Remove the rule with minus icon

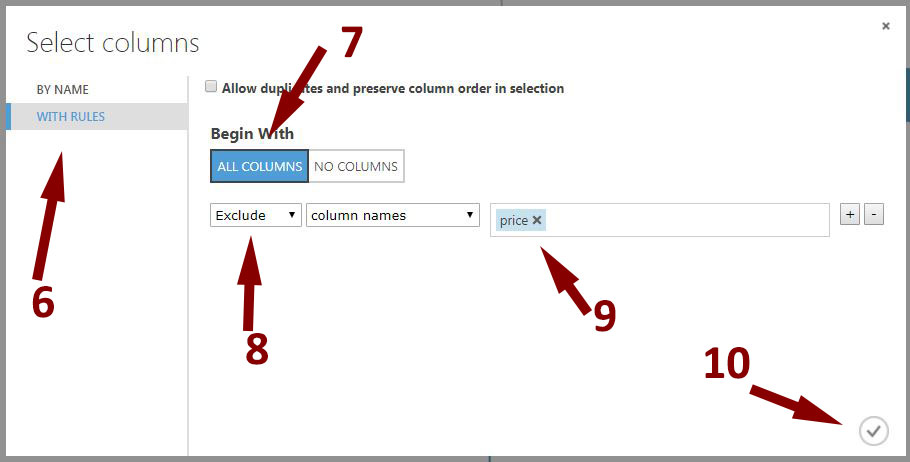pyautogui.click(x=874, y=215)
